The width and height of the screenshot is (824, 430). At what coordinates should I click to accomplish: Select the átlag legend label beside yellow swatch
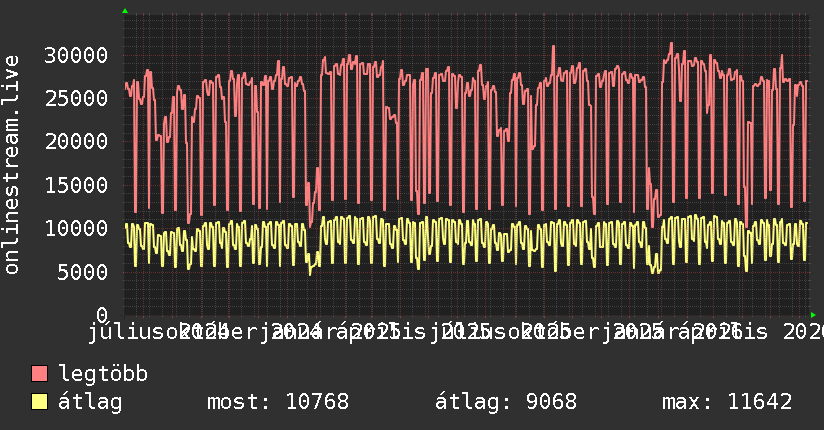[90, 402]
